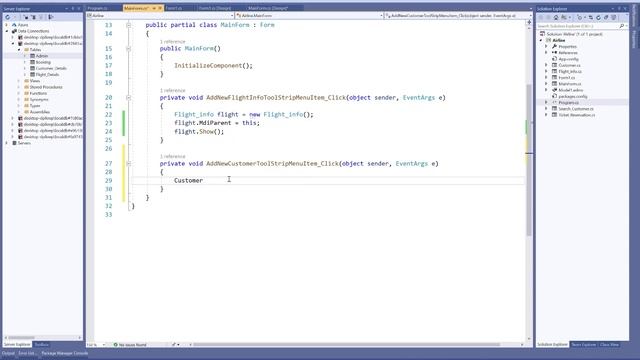Expand the Azure node in Server Explorer
The width and height of the screenshot is (640, 360).
click(7, 25)
